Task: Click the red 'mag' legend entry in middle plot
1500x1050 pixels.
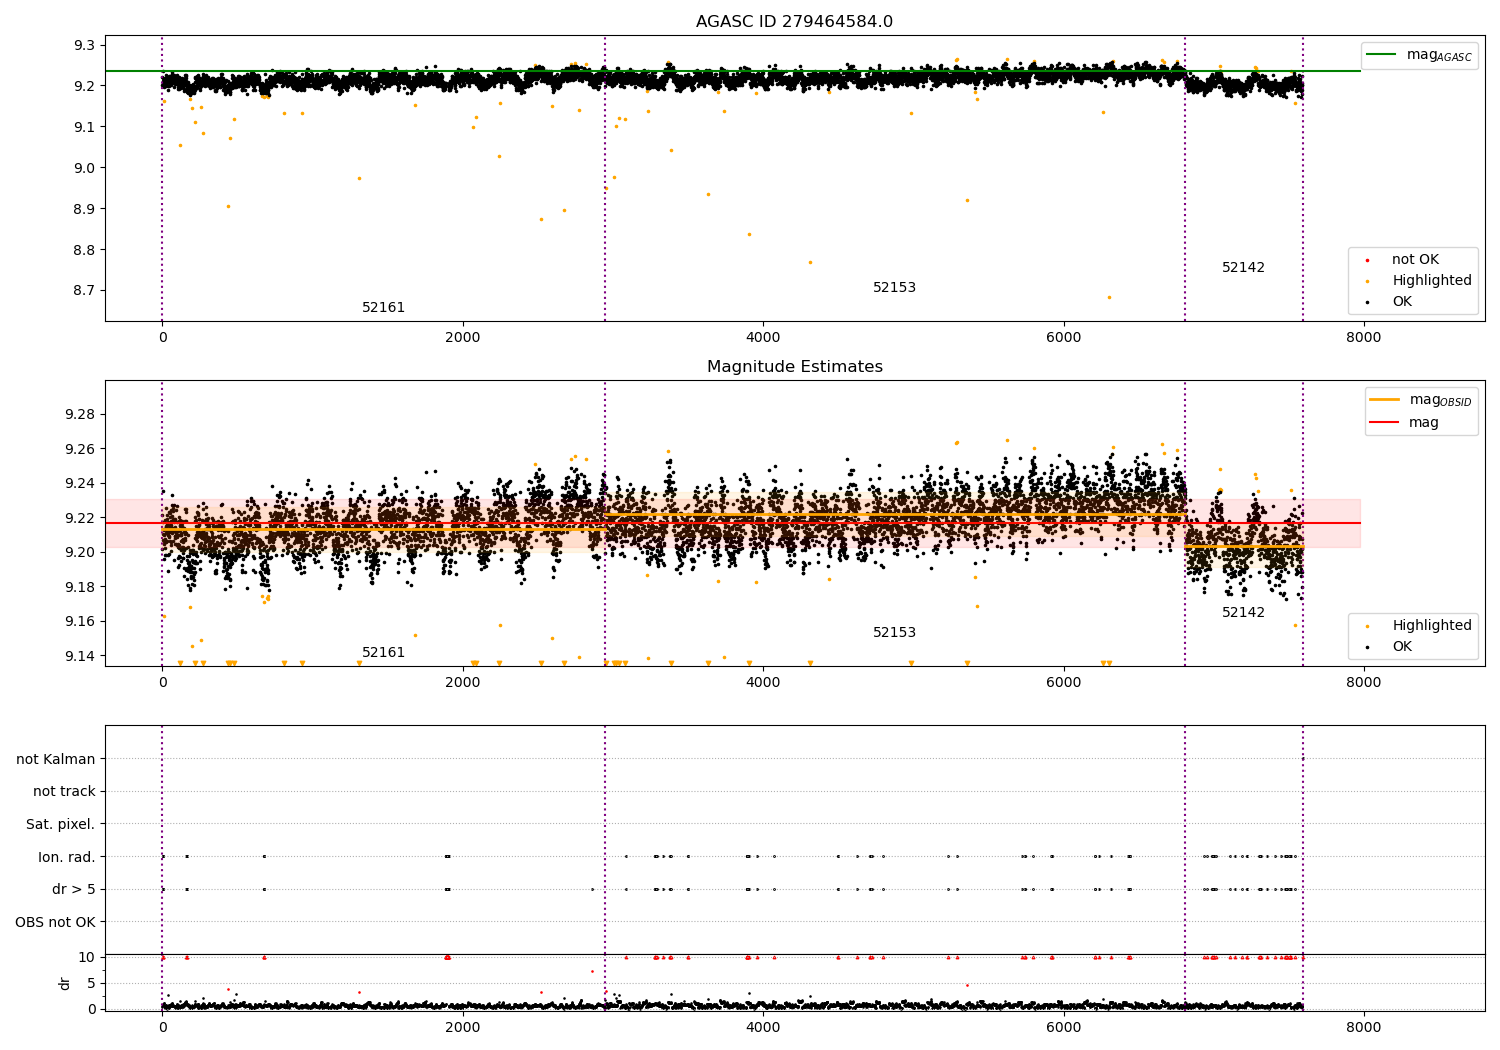Action: (1406, 422)
